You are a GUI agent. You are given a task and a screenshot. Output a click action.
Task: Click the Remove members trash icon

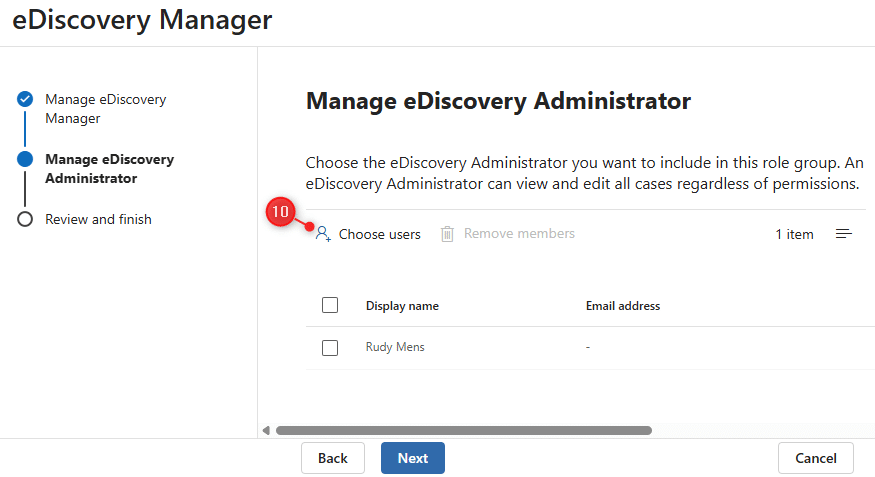(x=448, y=234)
